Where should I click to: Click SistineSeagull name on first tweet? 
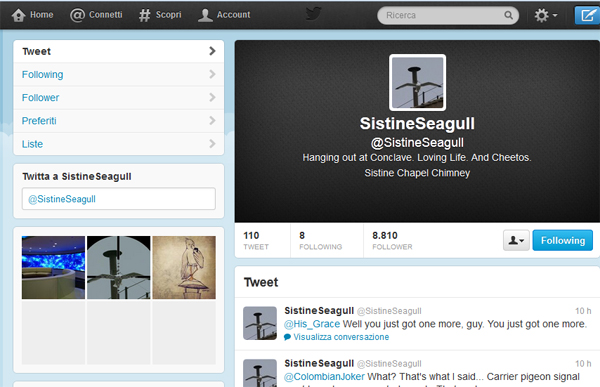pyautogui.click(x=319, y=310)
